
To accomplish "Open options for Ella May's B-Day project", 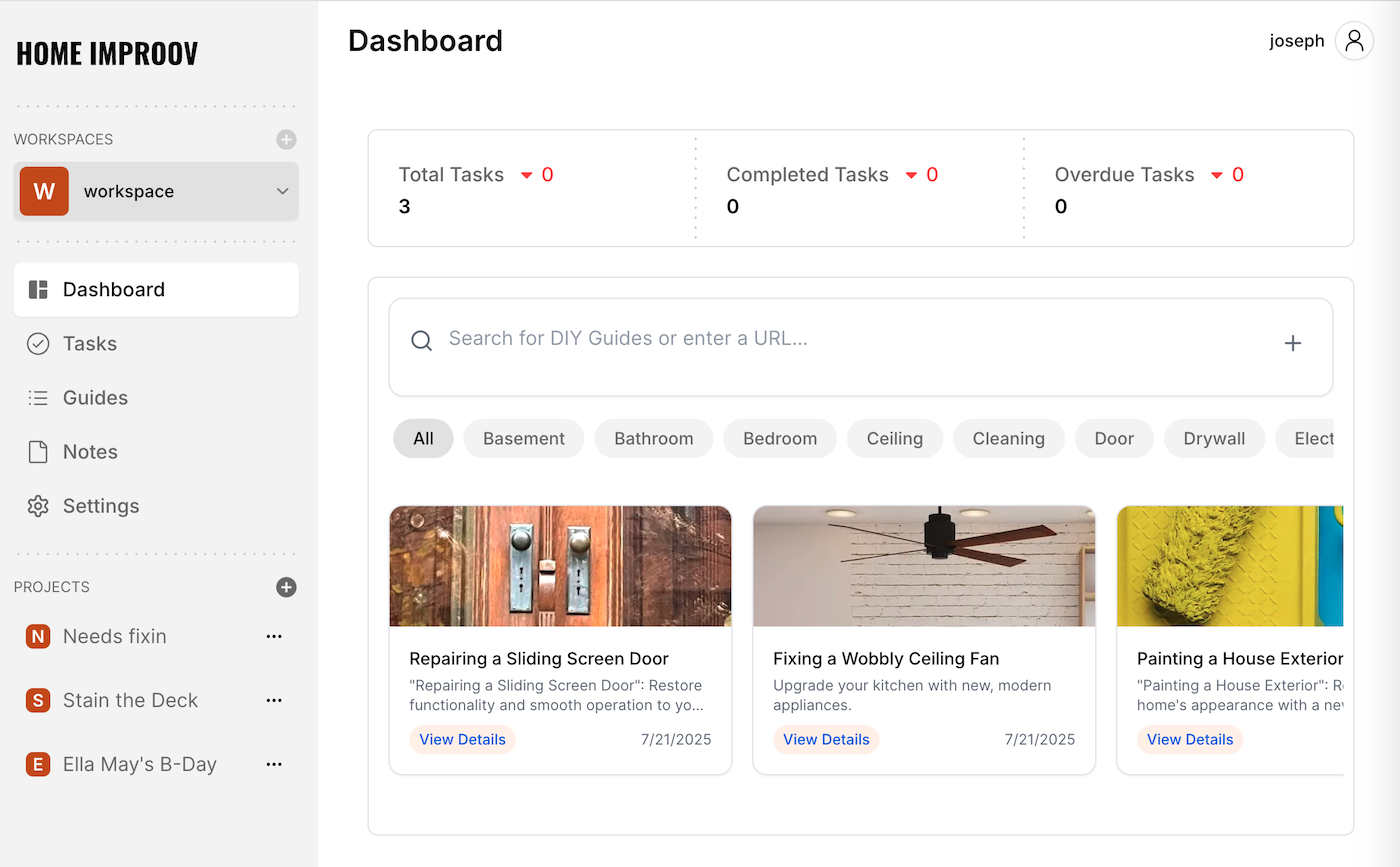I will (274, 765).
